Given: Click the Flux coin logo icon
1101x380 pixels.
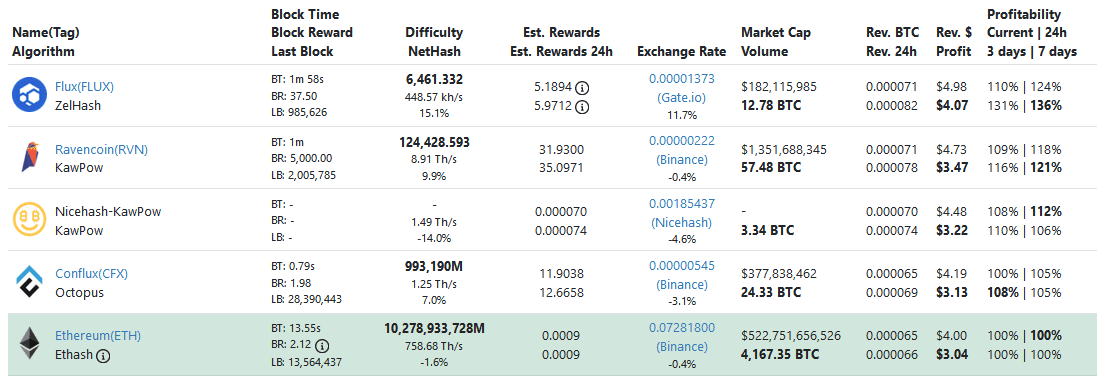Looking at the screenshot, I should point(29,96).
